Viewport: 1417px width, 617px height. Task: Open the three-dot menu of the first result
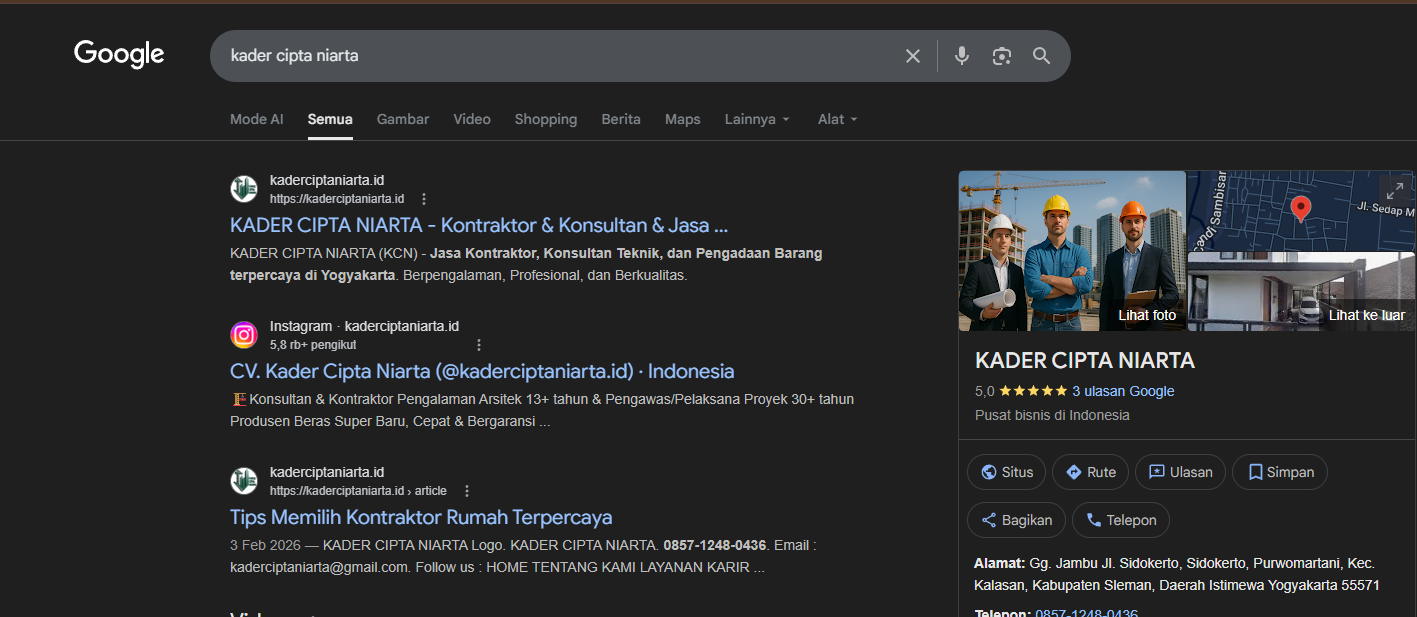(x=424, y=199)
